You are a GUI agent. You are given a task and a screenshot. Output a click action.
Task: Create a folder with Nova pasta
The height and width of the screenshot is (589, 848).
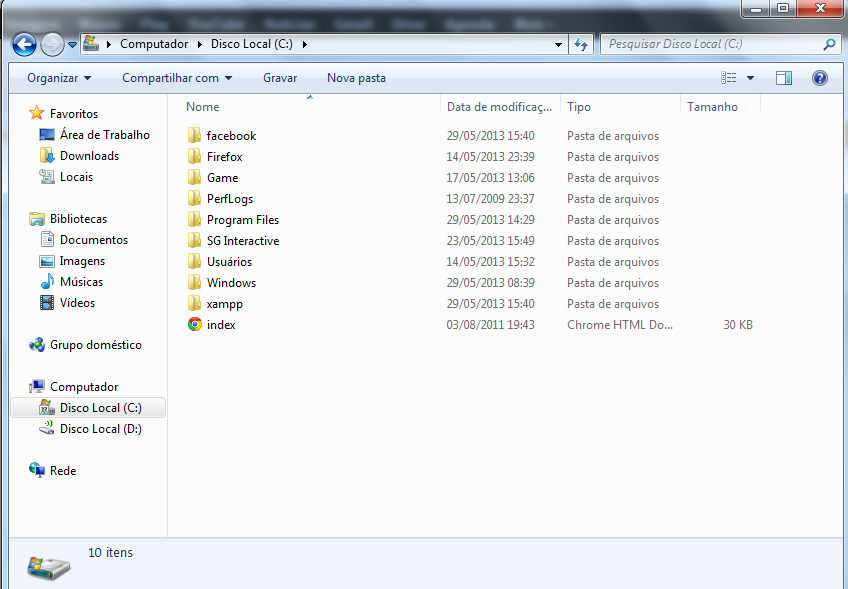point(356,78)
